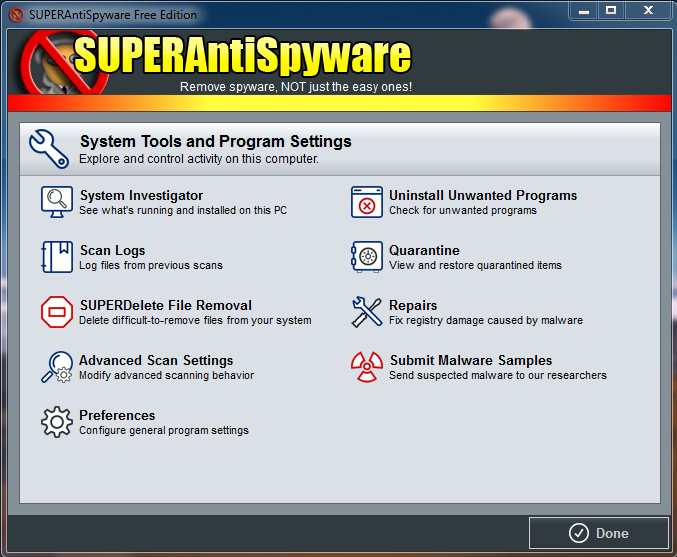Open the Repairs title link

[x=413, y=305]
